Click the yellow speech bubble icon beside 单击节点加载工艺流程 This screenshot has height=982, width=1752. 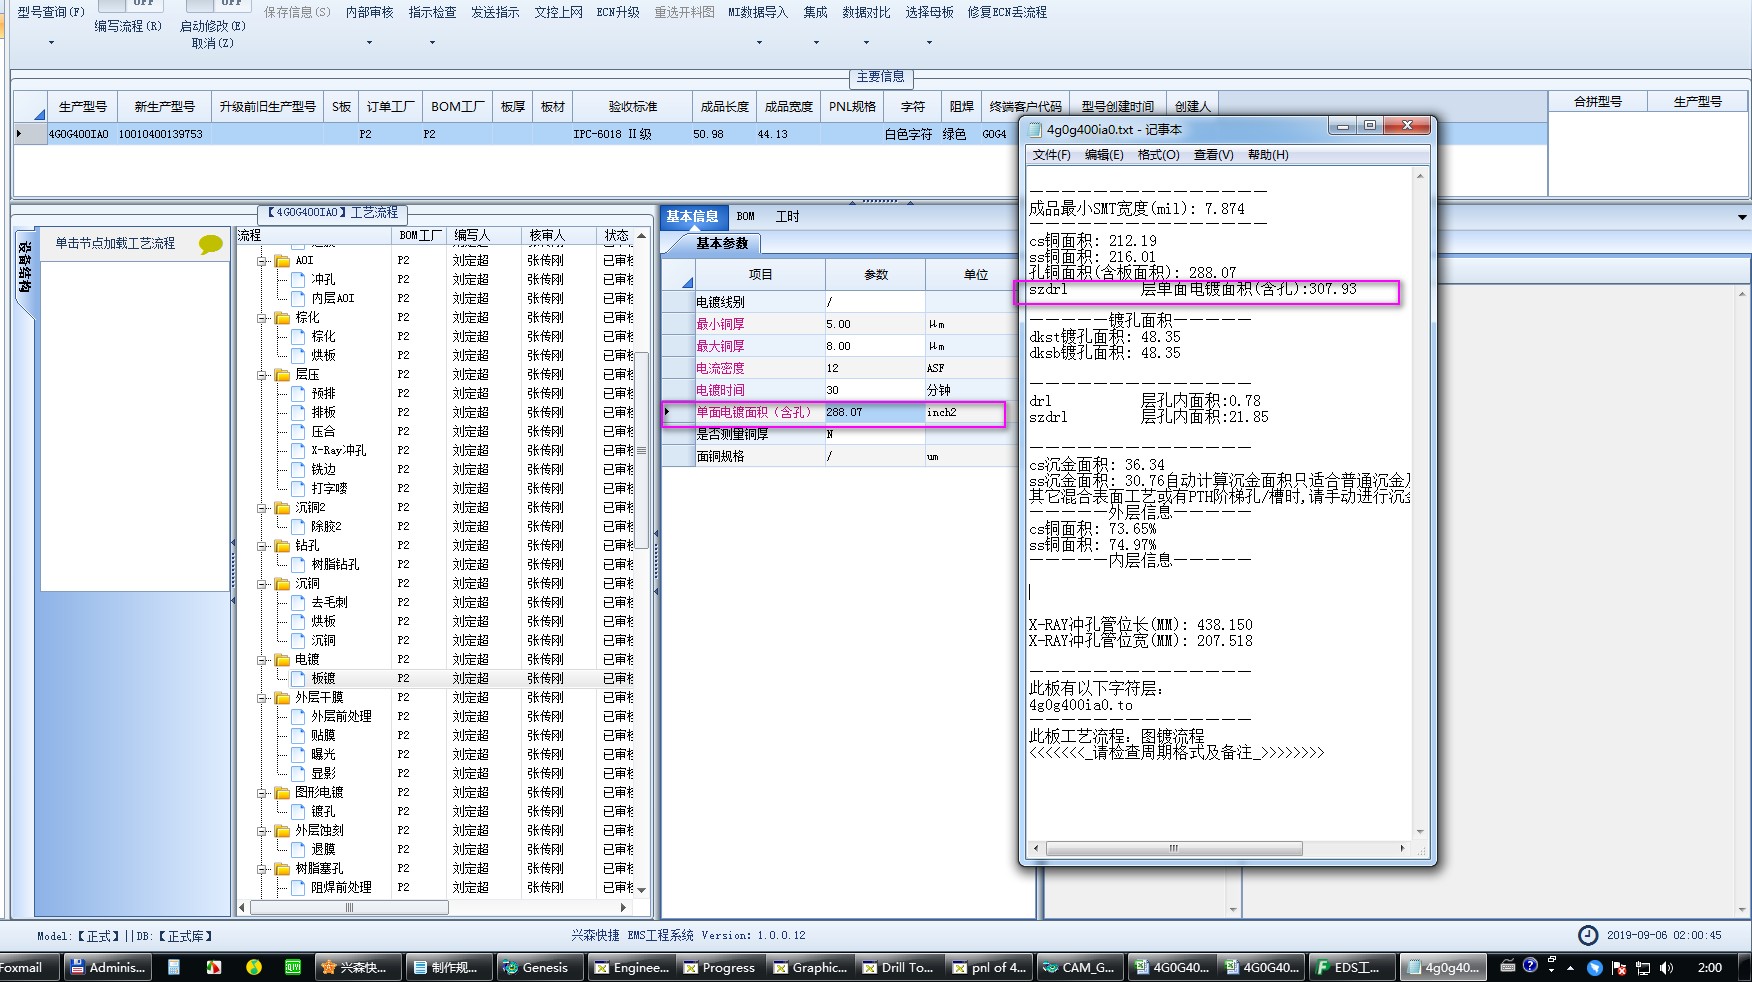pyautogui.click(x=210, y=244)
